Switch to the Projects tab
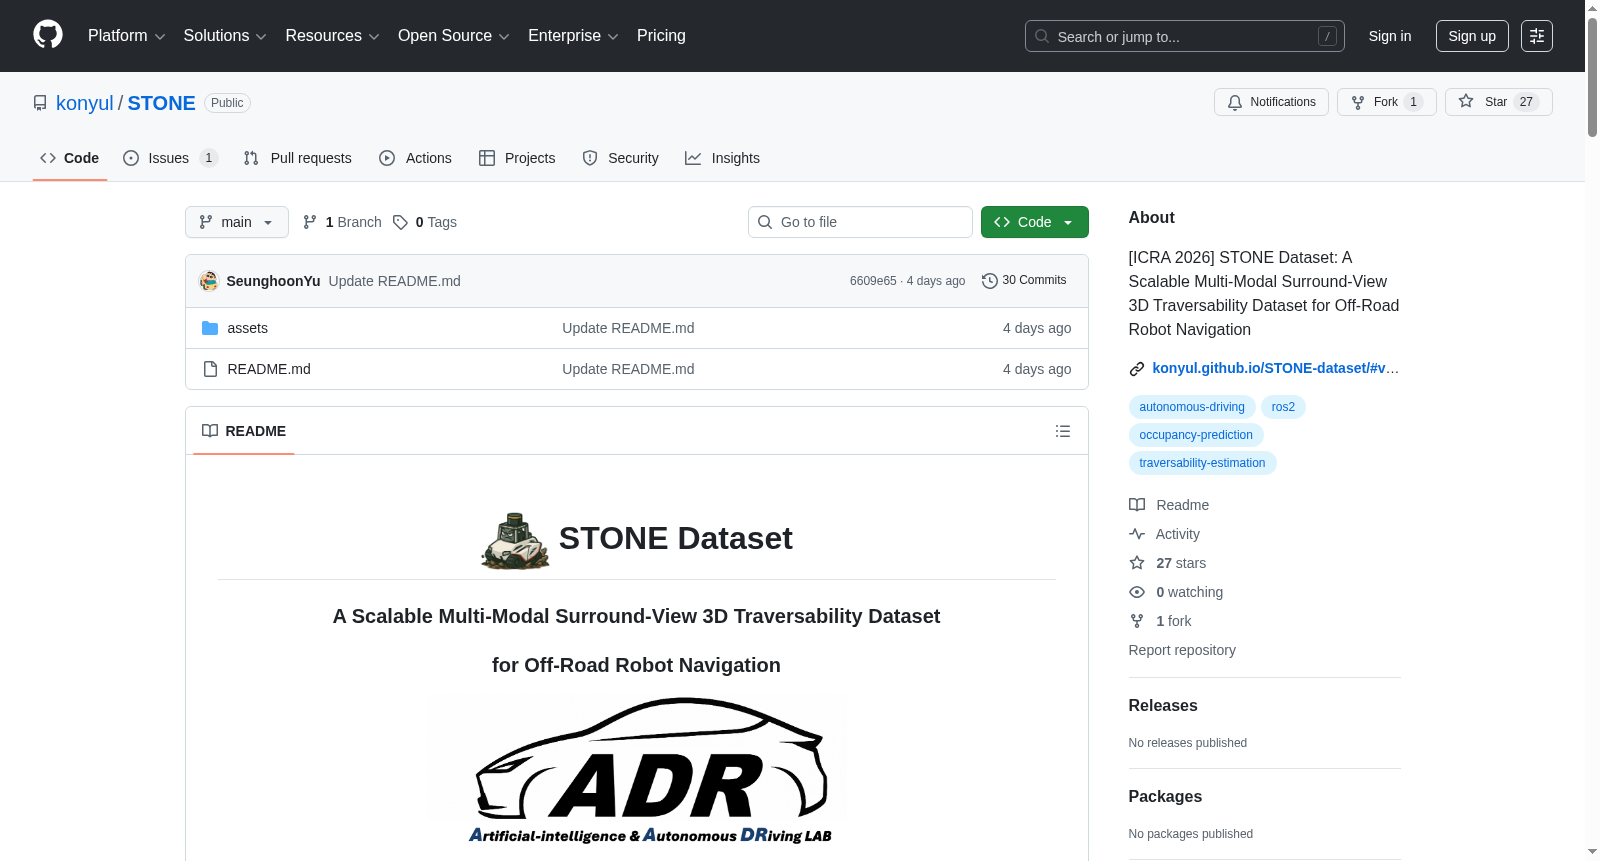Screen dimensions: 1600x861 (x=517, y=158)
